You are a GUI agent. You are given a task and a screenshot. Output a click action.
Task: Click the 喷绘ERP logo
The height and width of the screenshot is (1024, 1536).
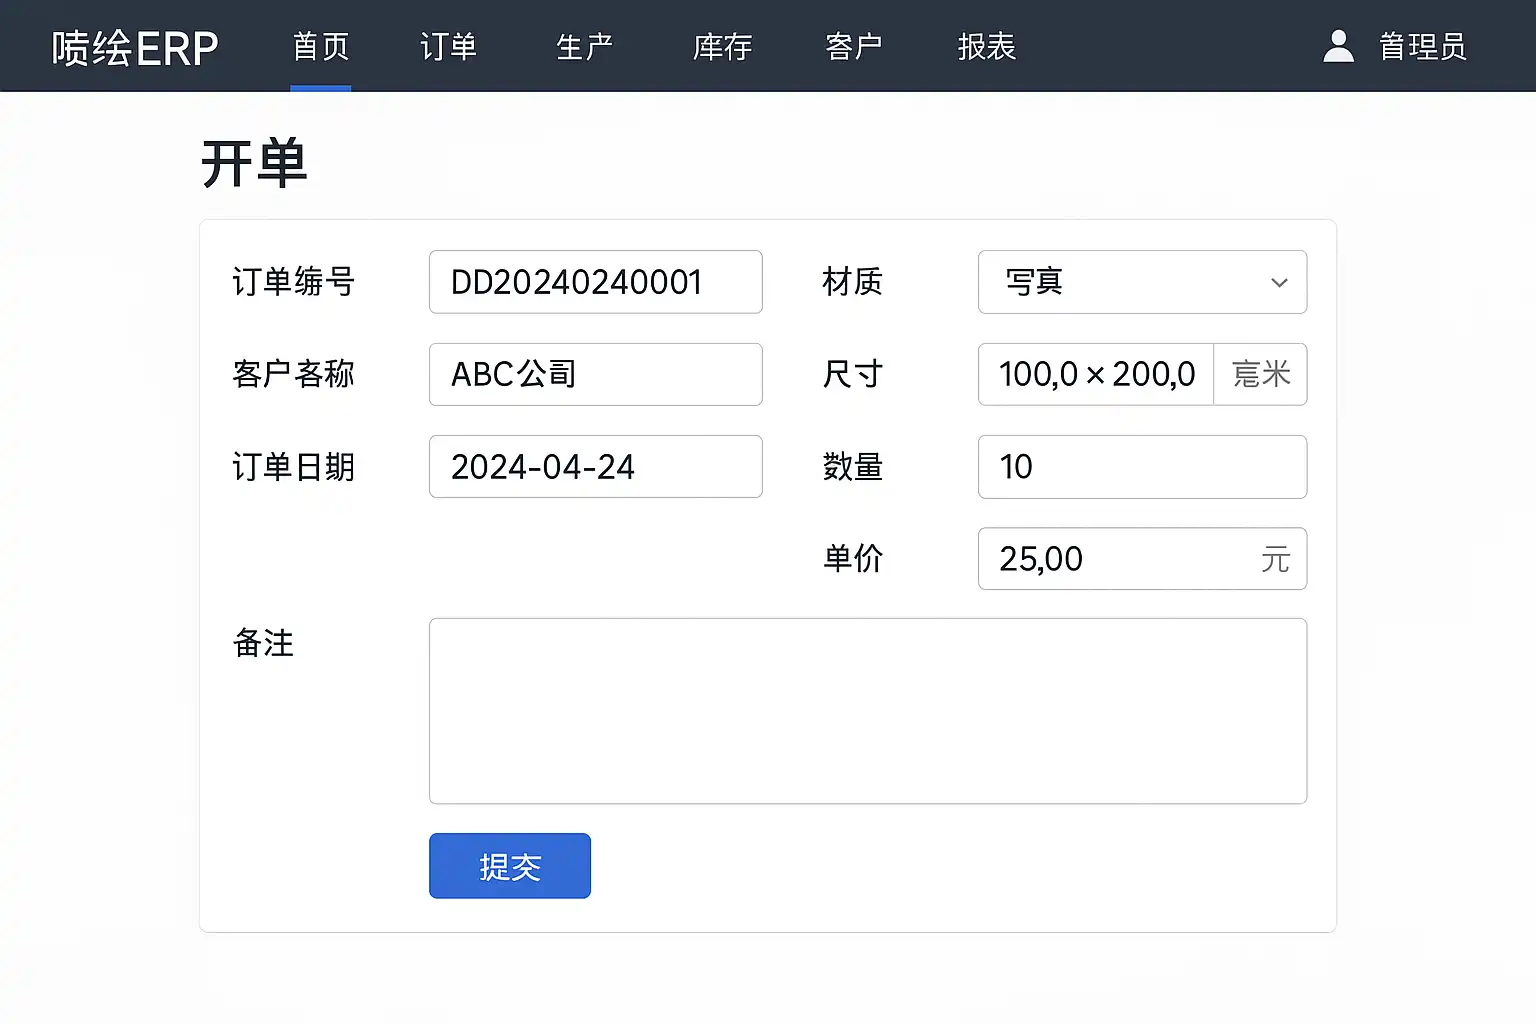[x=135, y=48]
